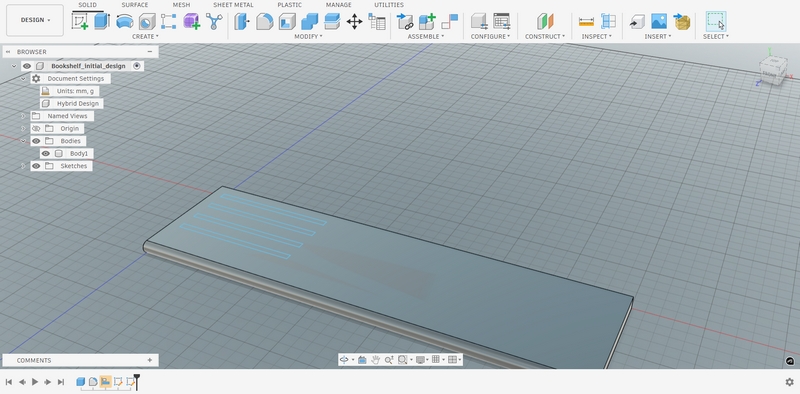800x394 pixels.
Task: Switch to the SHEET METAL tab
Action: pyautogui.click(x=233, y=5)
